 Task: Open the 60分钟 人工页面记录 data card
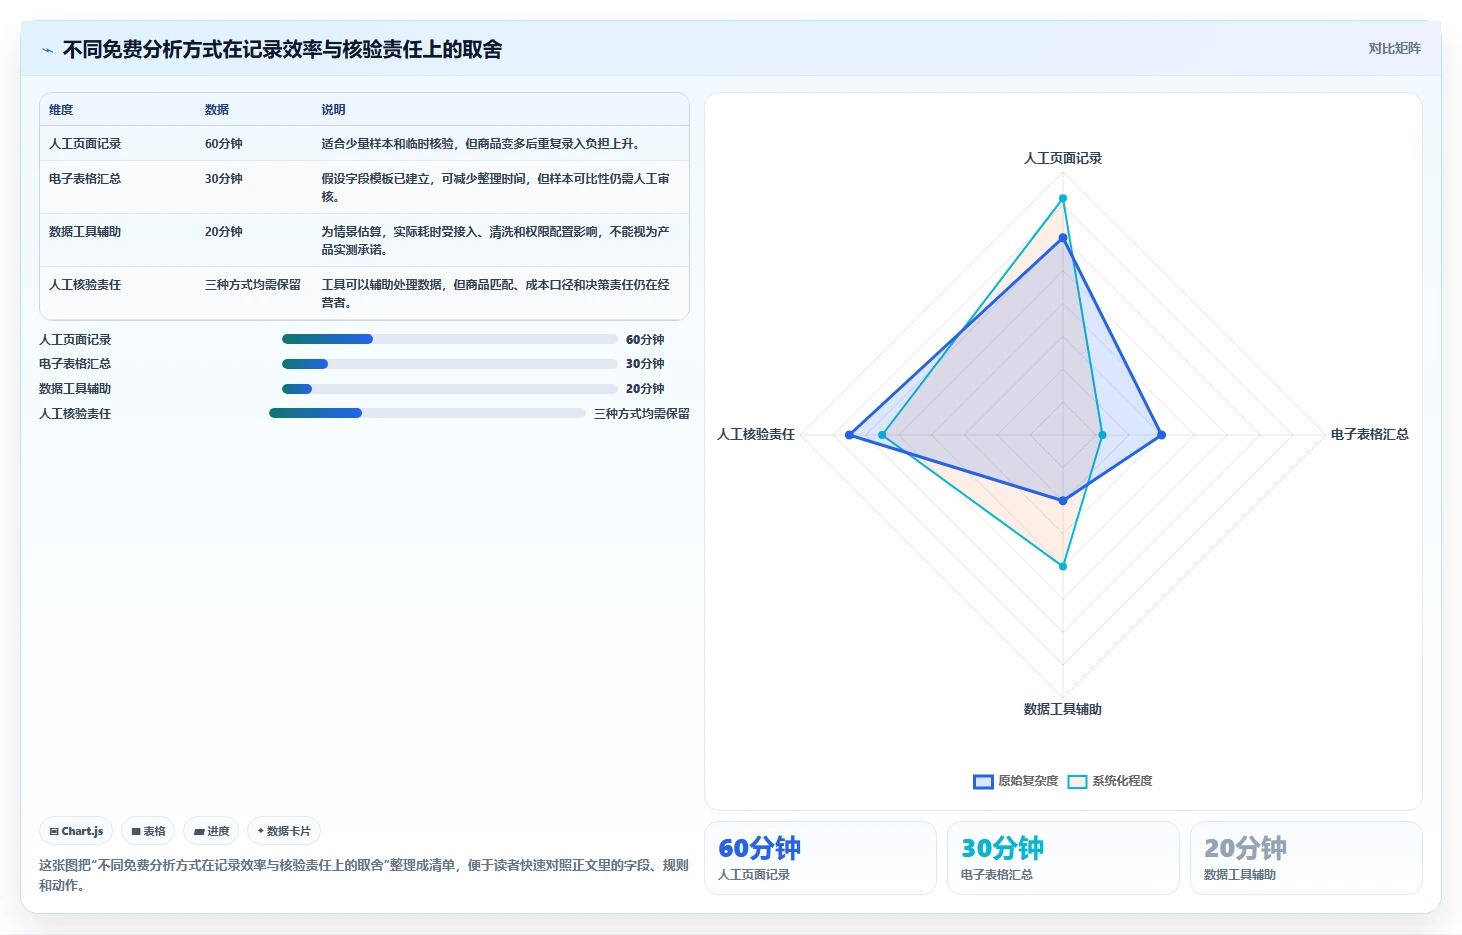tap(820, 858)
